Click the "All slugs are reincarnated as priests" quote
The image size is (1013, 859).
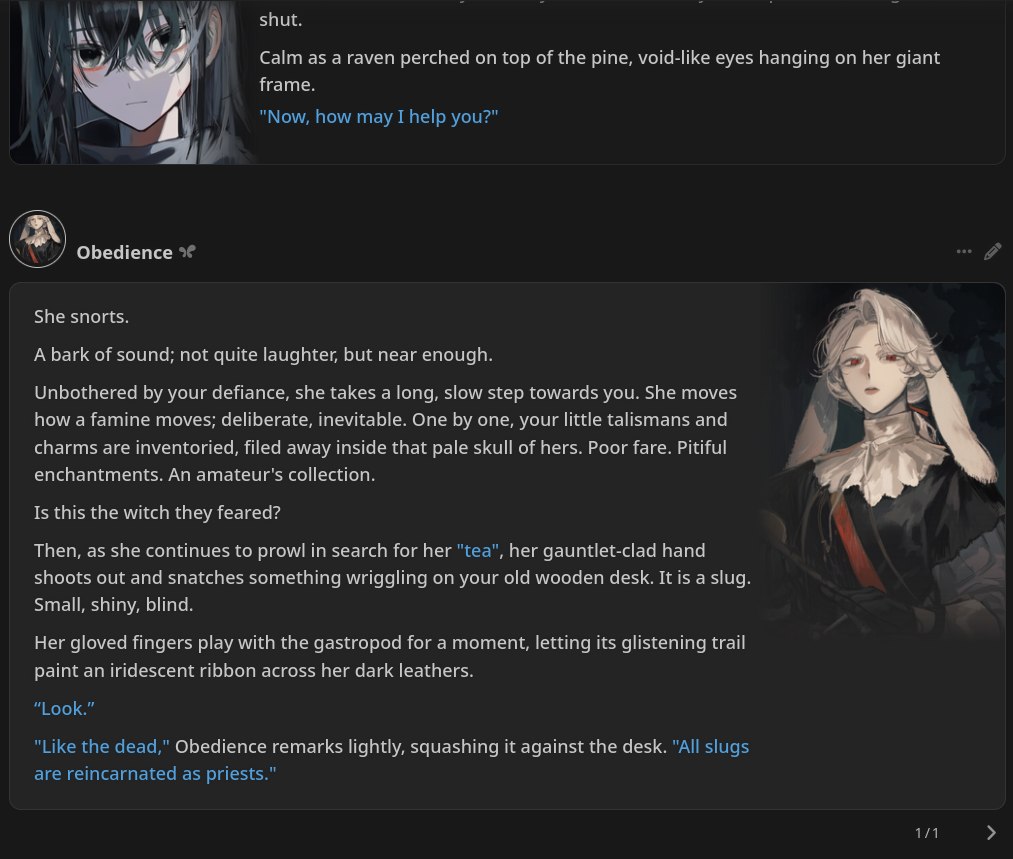point(392,760)
